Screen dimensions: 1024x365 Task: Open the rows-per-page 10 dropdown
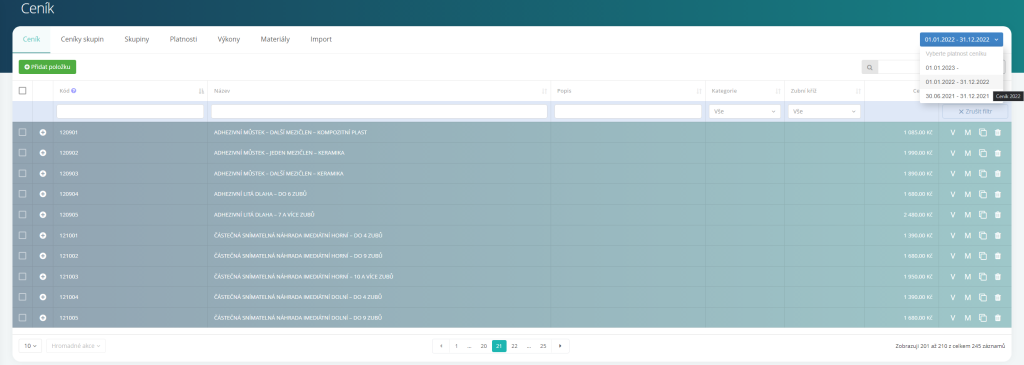30,346
